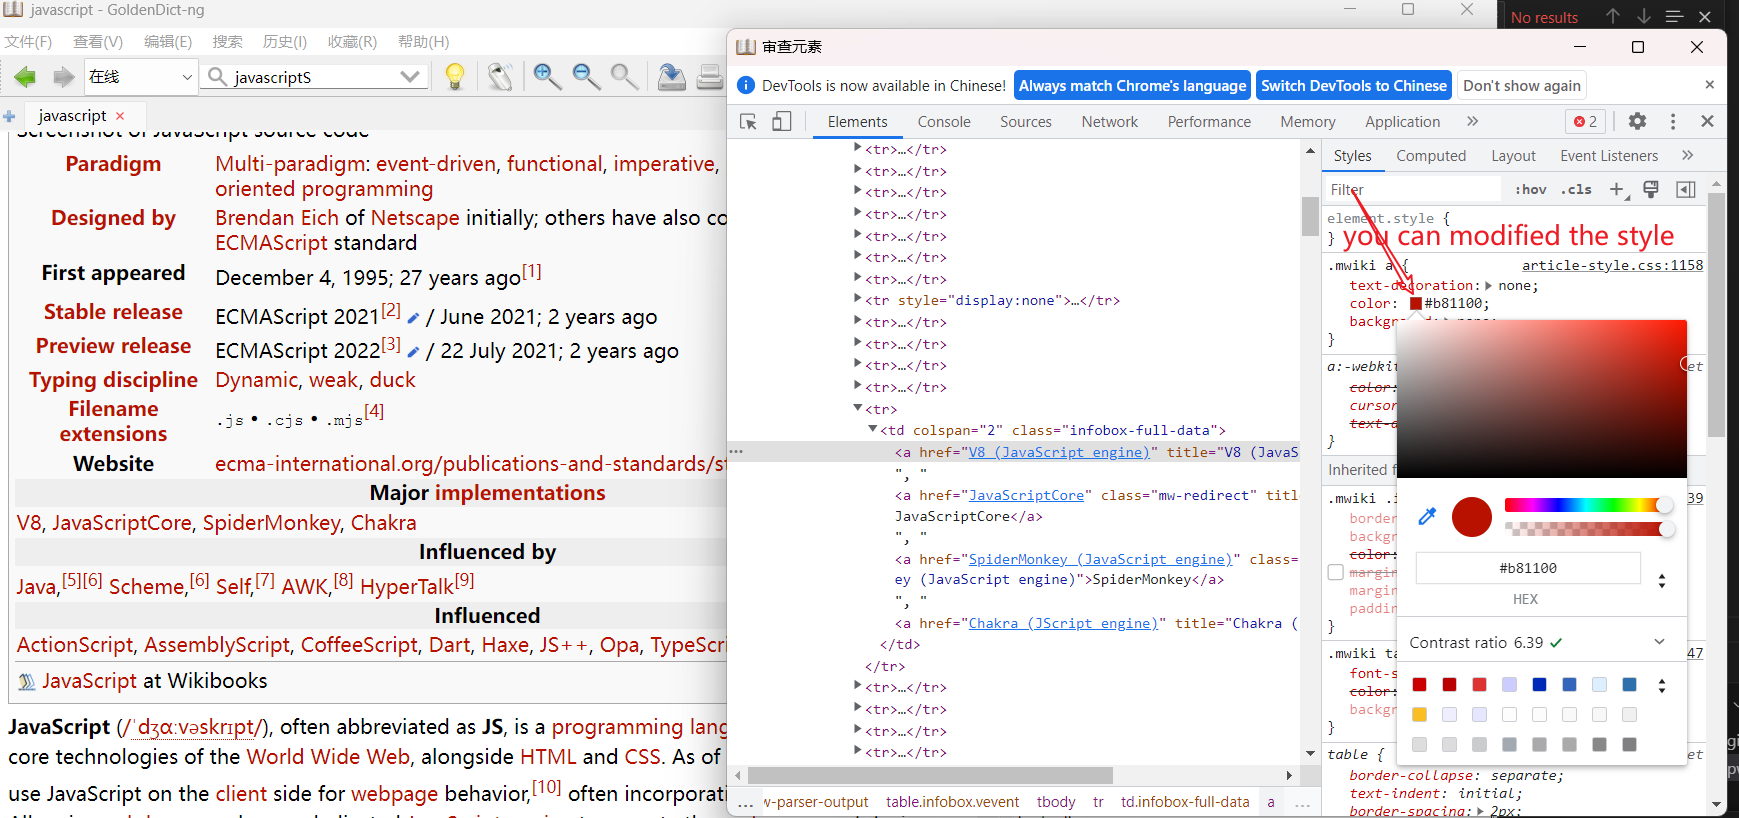Screen dimensions: 1739x818
Task: Switch to the Network tab
Action: (x=1109, y=121)
